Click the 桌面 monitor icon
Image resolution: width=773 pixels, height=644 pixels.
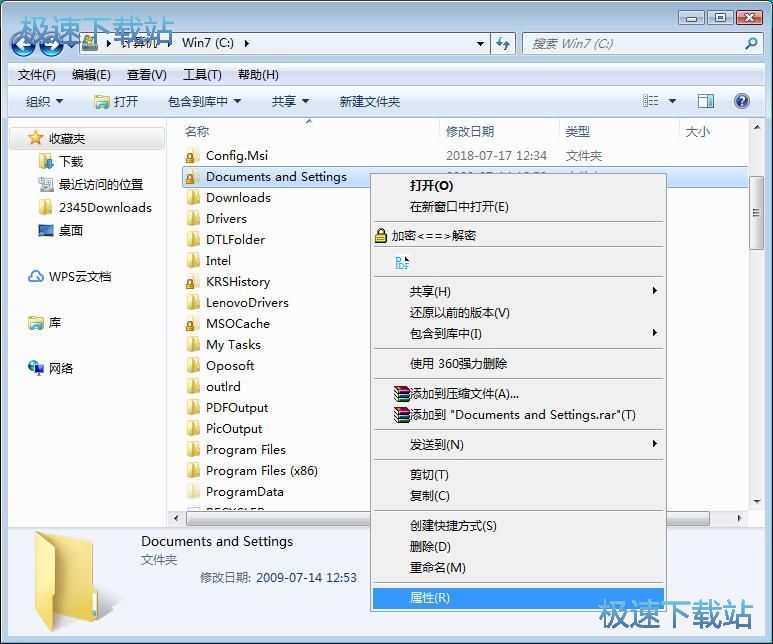(46, 230)
